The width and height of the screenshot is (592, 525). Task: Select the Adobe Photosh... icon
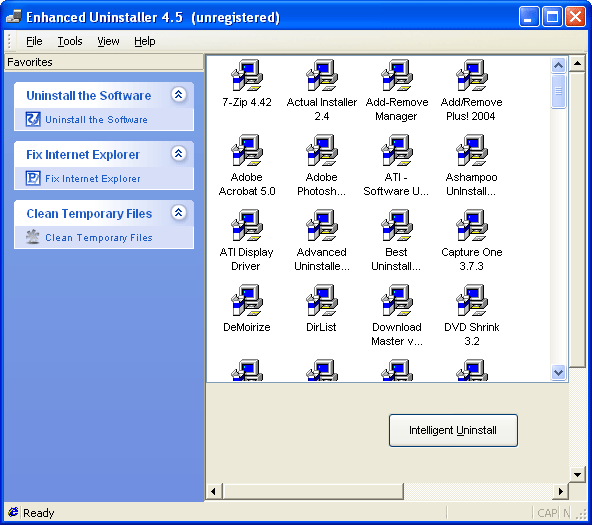pos(322,150)
